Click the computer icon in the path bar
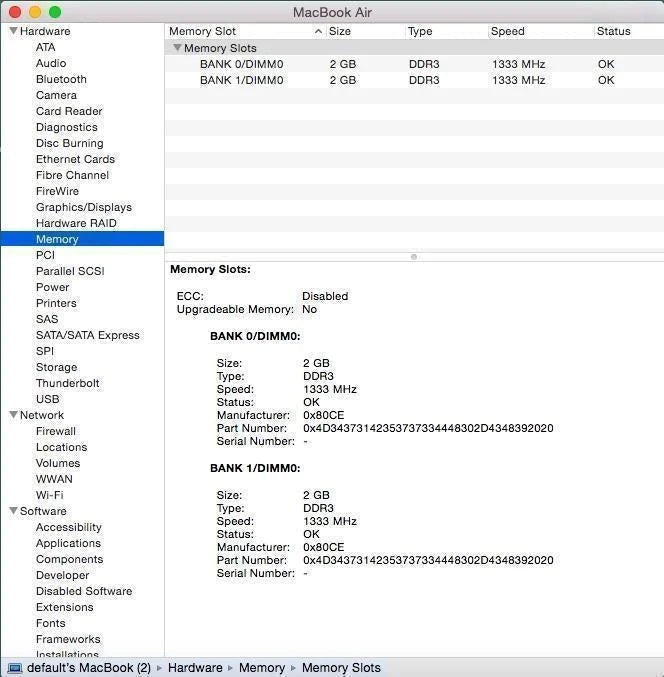 click(x=14, y=668)
